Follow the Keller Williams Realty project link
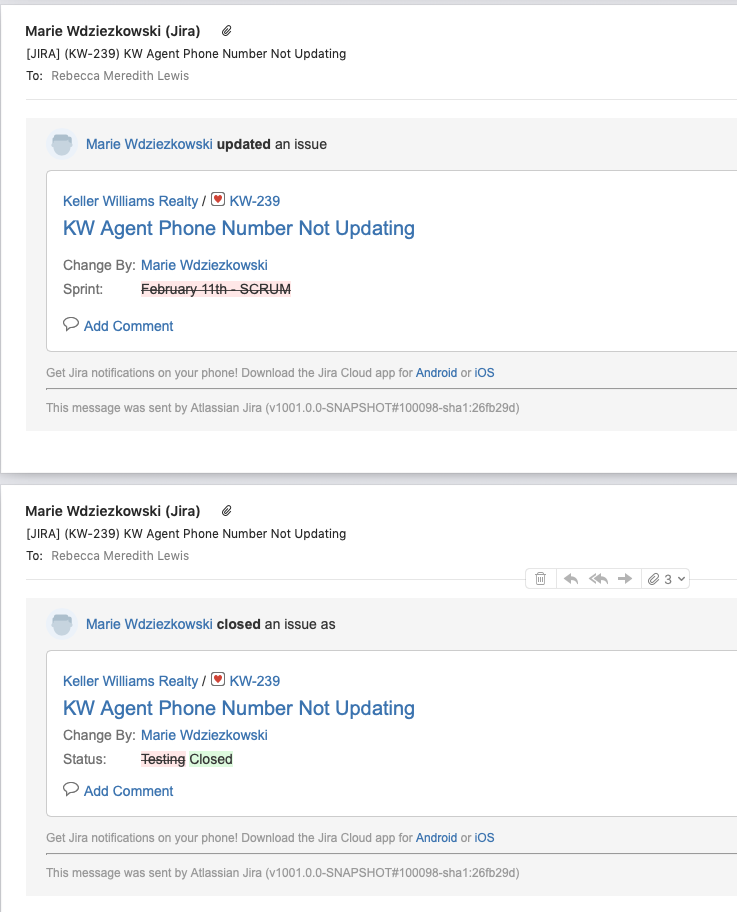This screenshot has width=737, height=912. [130, 200]
